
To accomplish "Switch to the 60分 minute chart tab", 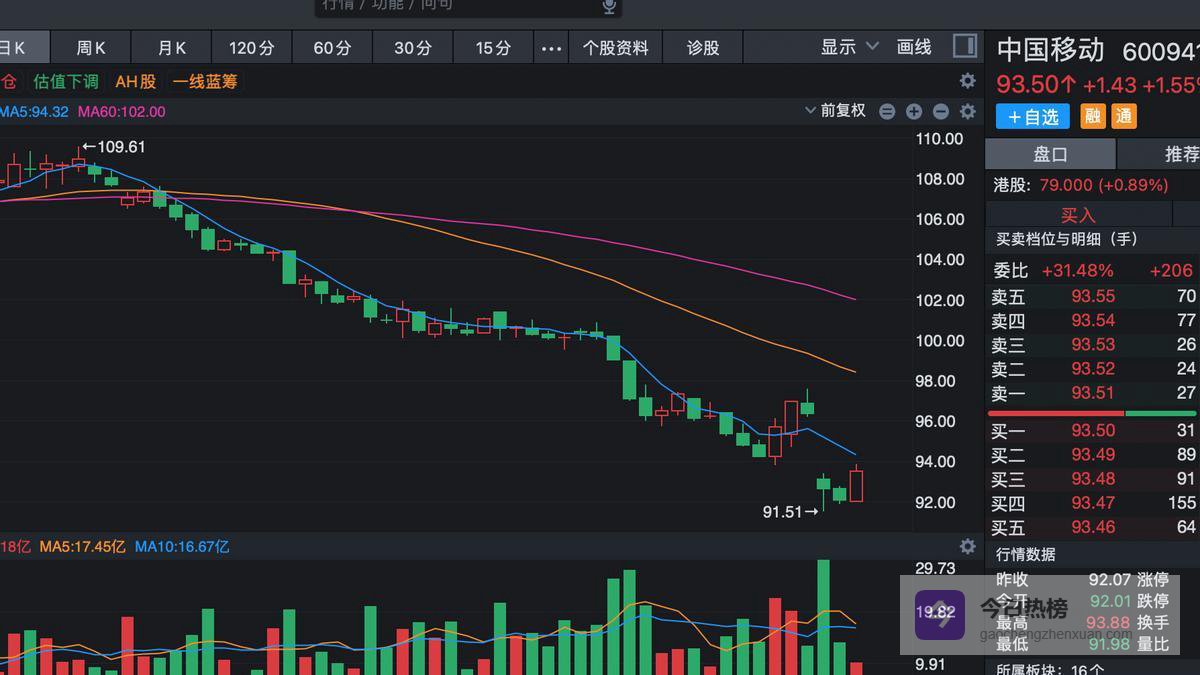I will pos(332,48).
